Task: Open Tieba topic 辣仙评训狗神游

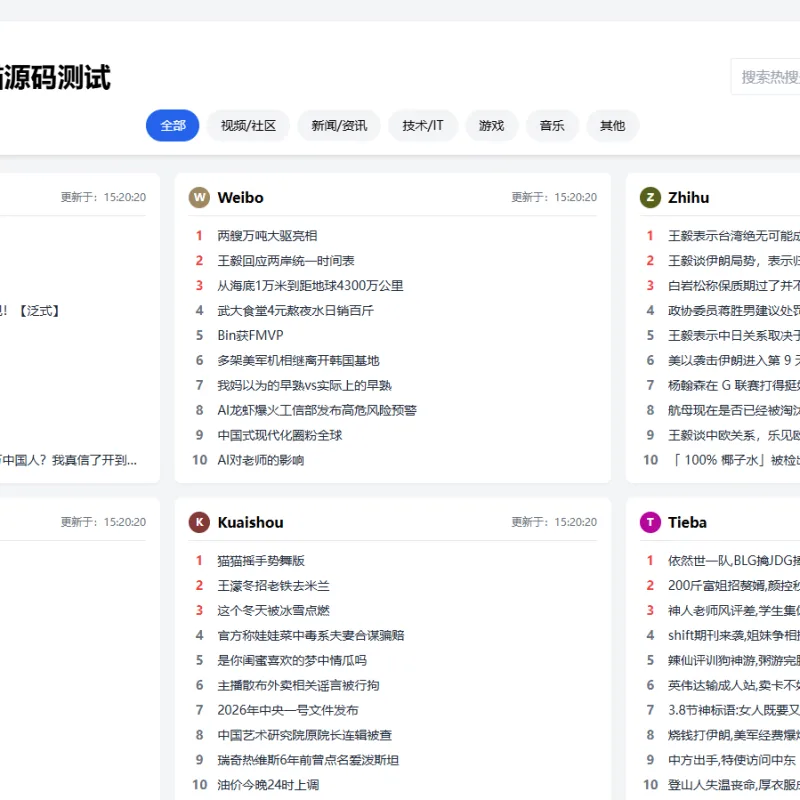Action: coord(734,660)
